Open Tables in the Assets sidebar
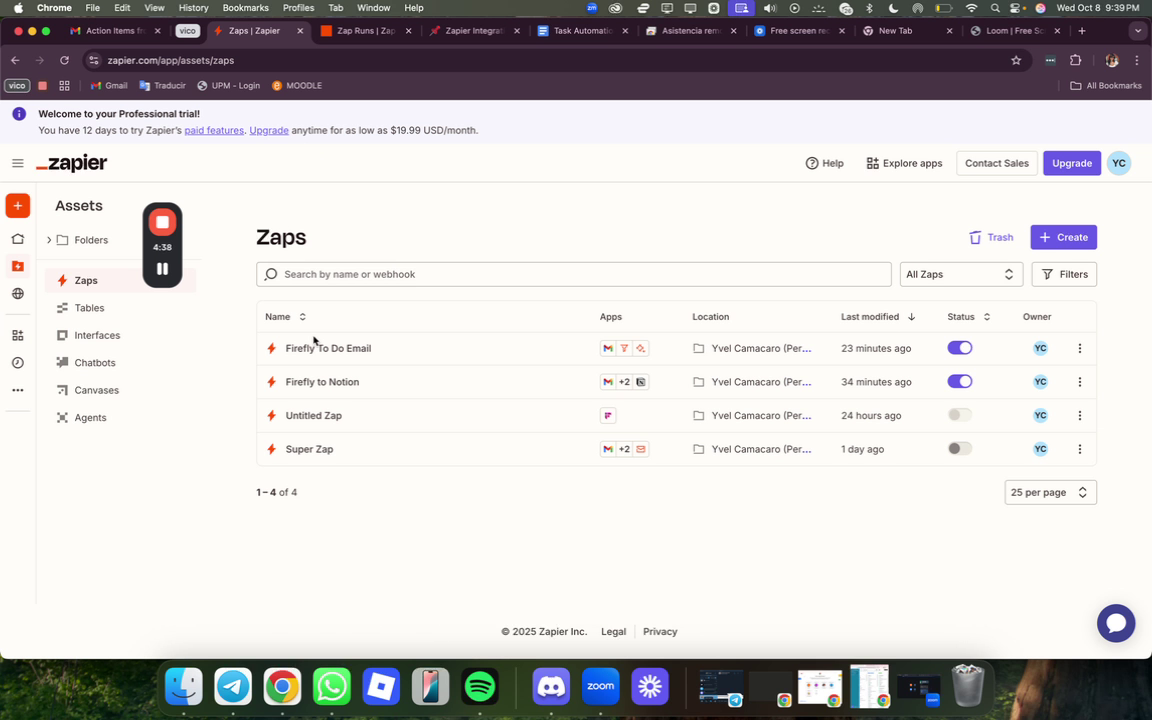 pos(89,308)
